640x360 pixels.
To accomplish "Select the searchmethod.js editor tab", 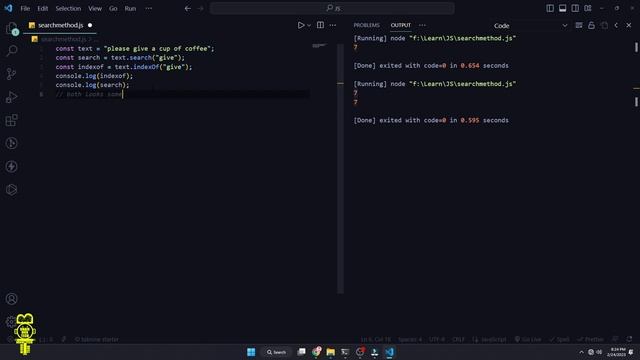I will (60, 25).
